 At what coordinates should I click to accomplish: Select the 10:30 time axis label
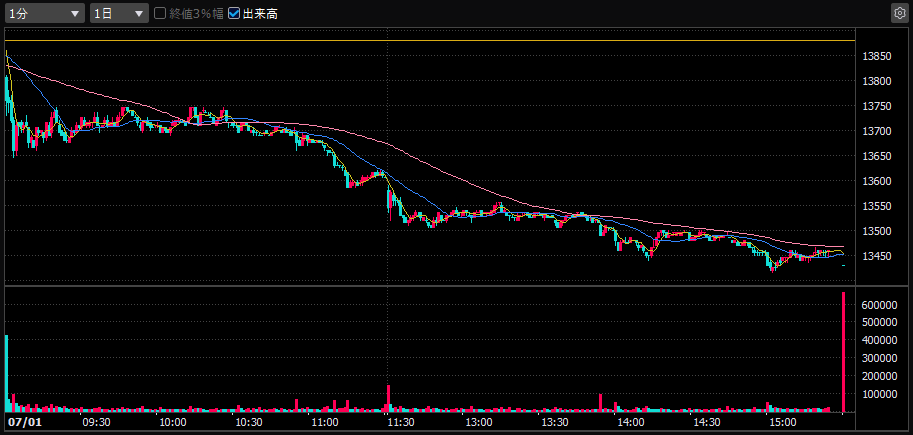(249, 421)
